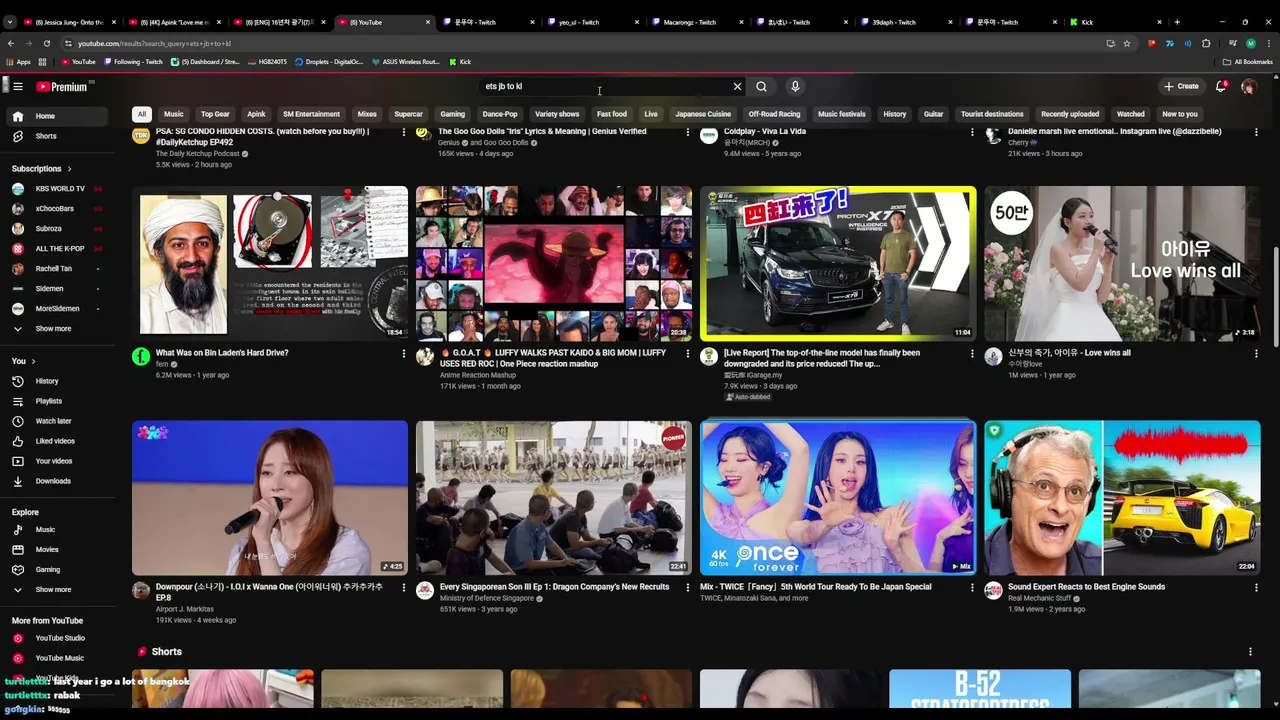Expand the Subscriptions section header
1280x720 pixels.
click(42, 169)
